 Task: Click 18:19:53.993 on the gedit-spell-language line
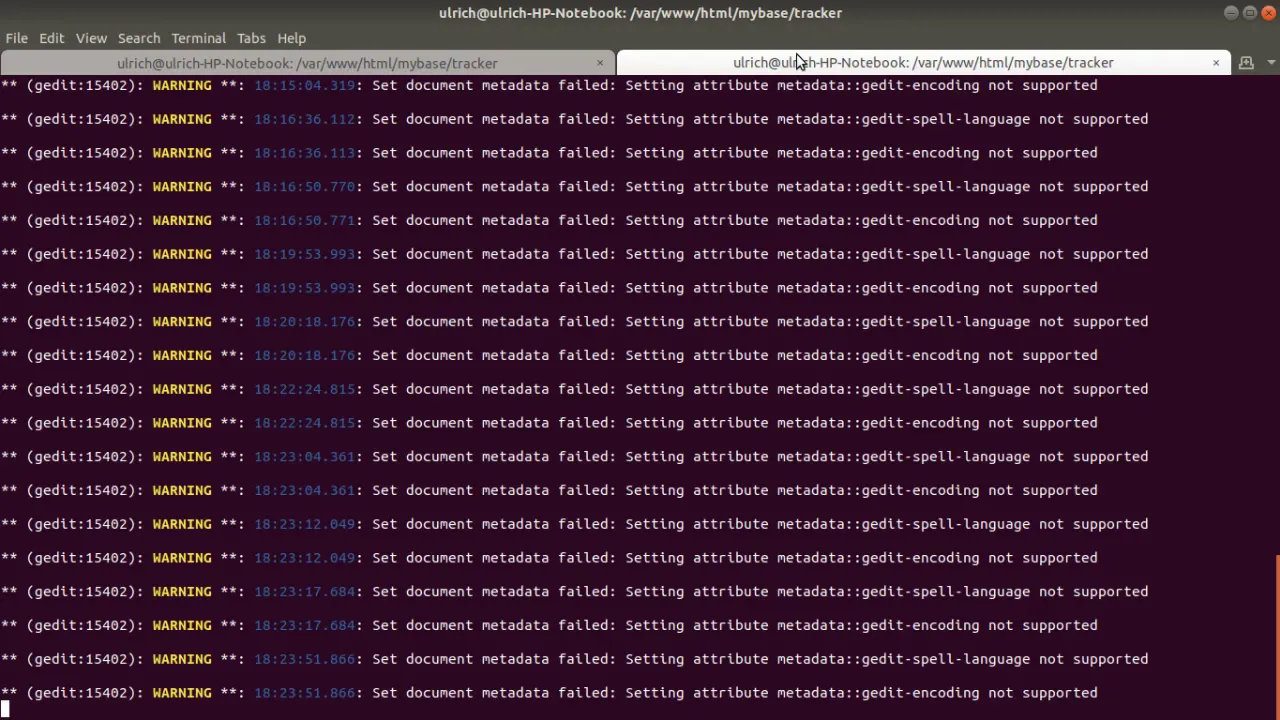coord(305,254)
